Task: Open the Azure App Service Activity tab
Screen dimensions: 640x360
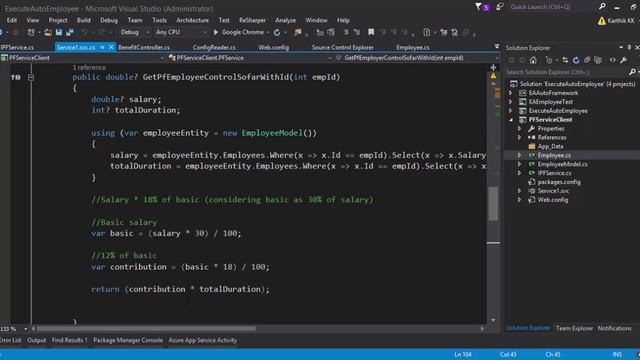Action: coord(202,340)
